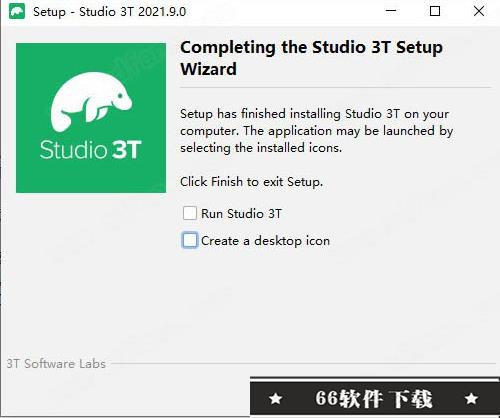The width and height of the screenshot is (500, 418).
Task: Click the "3T Software Labs" footer label
Action: pos(56,364)
